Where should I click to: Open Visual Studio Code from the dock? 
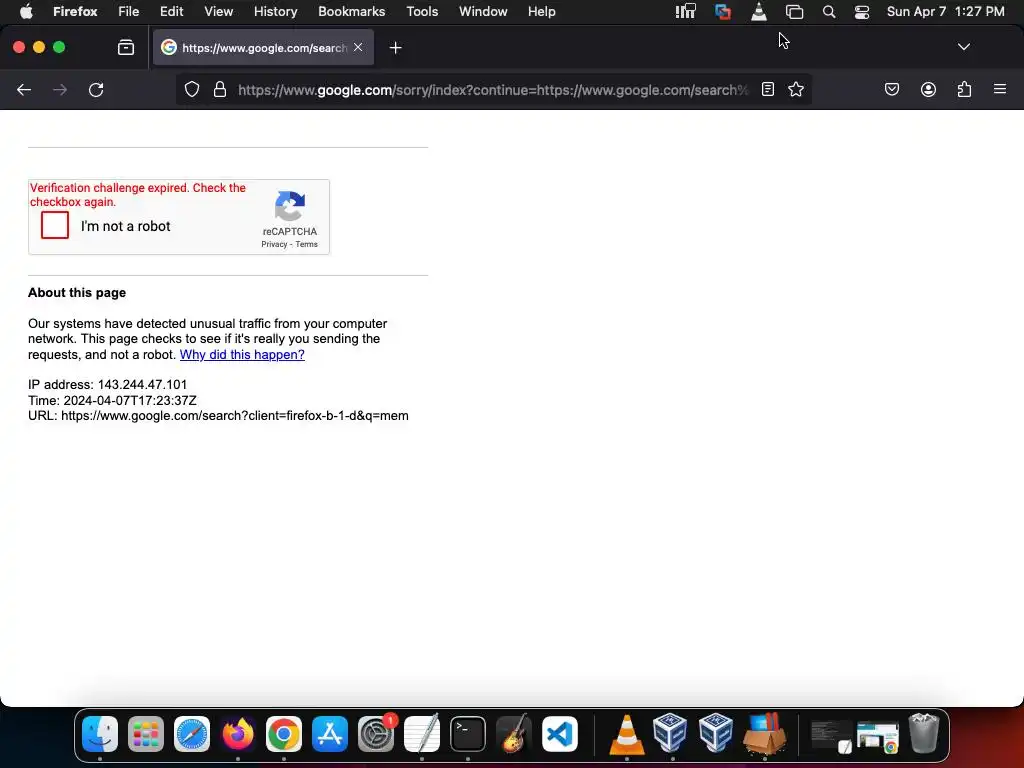click(560, 734)
